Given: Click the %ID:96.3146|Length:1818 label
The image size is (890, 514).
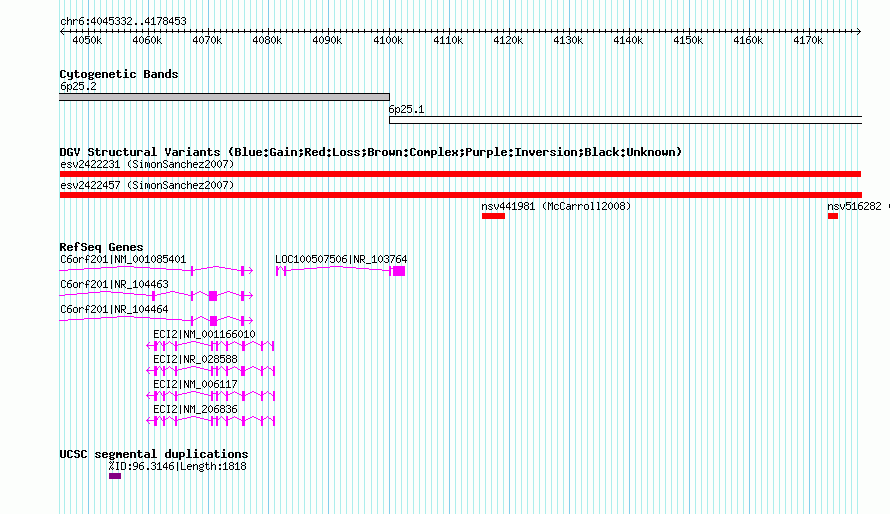Looking at the screenshot, I should click(178, 466).
